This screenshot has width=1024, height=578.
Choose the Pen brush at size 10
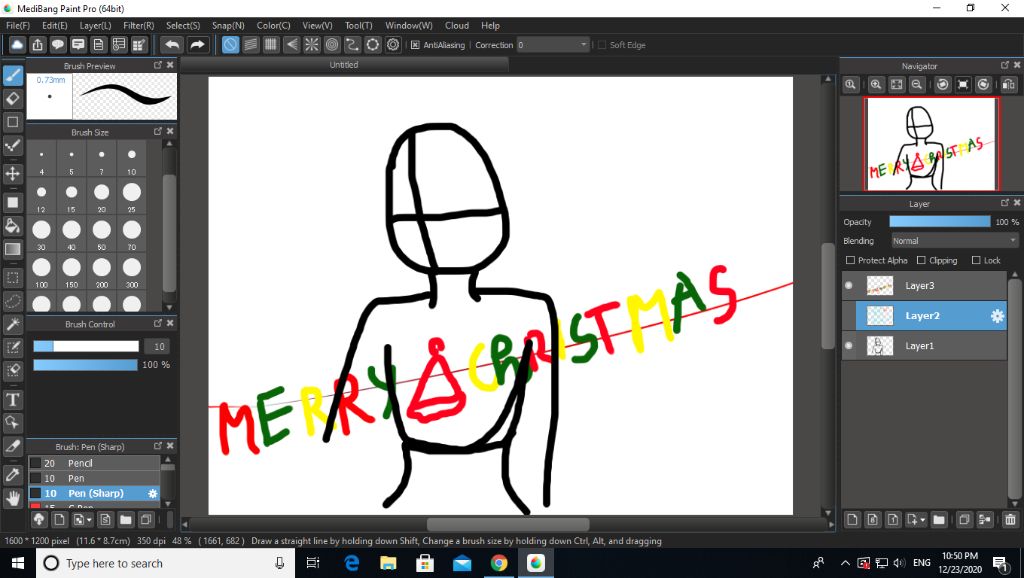[x=94, y=478]
